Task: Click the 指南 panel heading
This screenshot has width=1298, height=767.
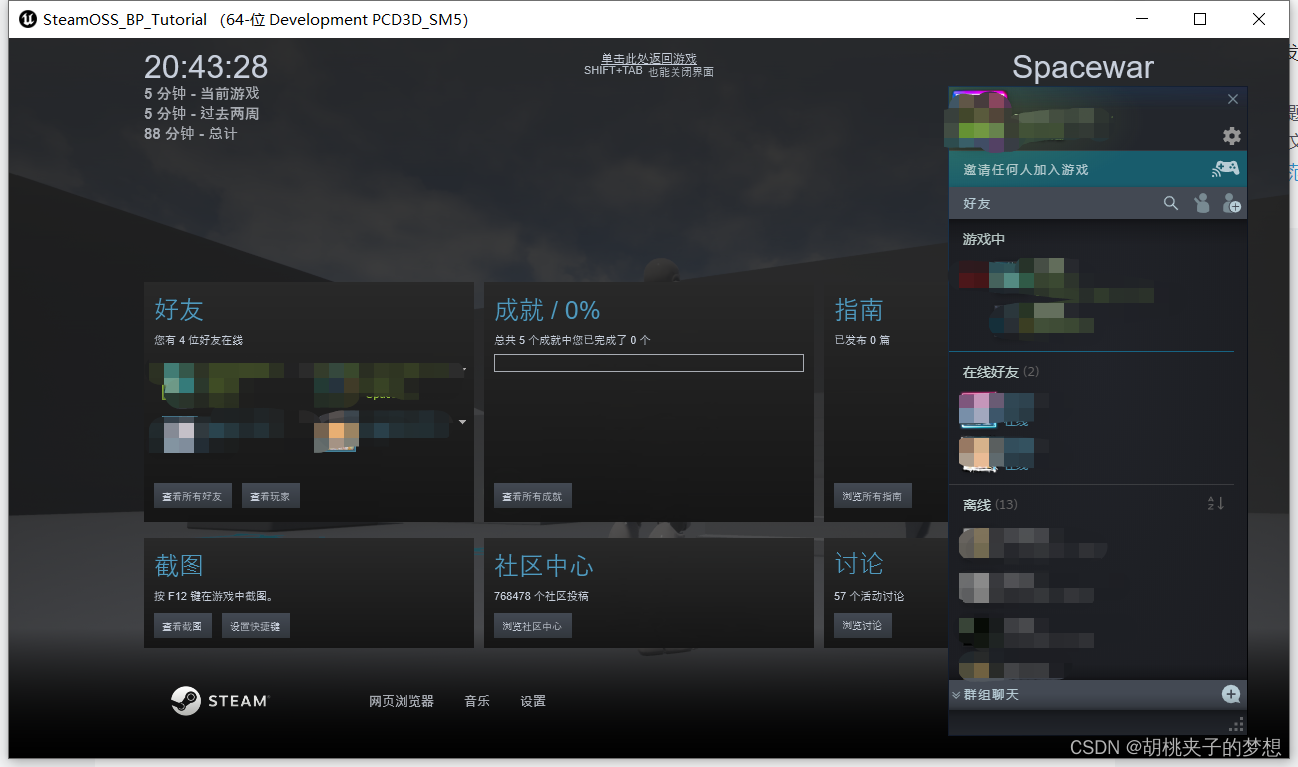Action: tap(859, 310)
